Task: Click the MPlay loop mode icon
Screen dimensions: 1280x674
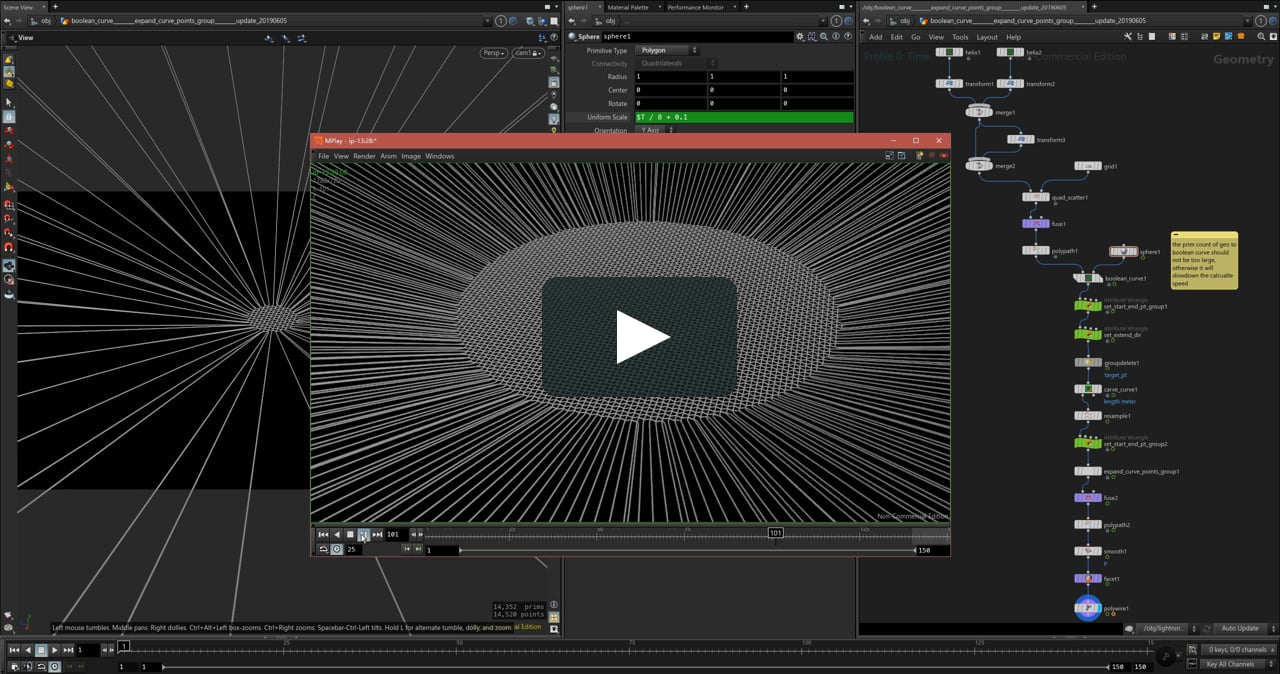Action: point(323,549)
